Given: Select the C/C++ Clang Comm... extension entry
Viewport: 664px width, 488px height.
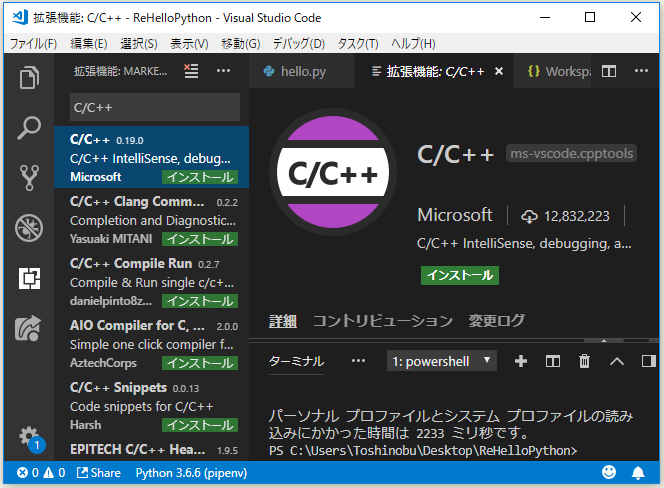Looking at the screenshot, I should pyautogui.click(x=152, y=219).
